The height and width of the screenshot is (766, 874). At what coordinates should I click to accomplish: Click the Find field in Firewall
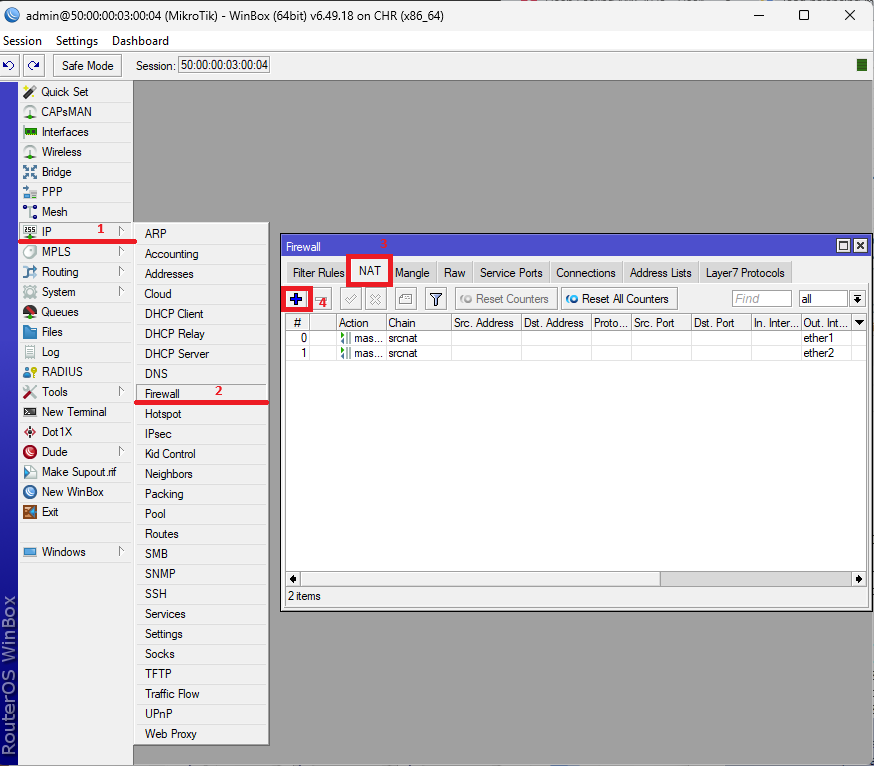(761, 299)
